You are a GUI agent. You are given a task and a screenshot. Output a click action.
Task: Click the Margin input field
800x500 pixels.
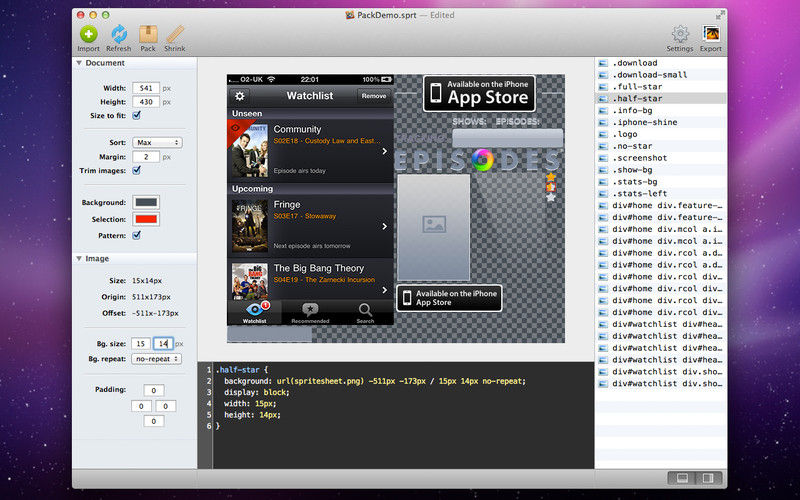click(146, 157)
